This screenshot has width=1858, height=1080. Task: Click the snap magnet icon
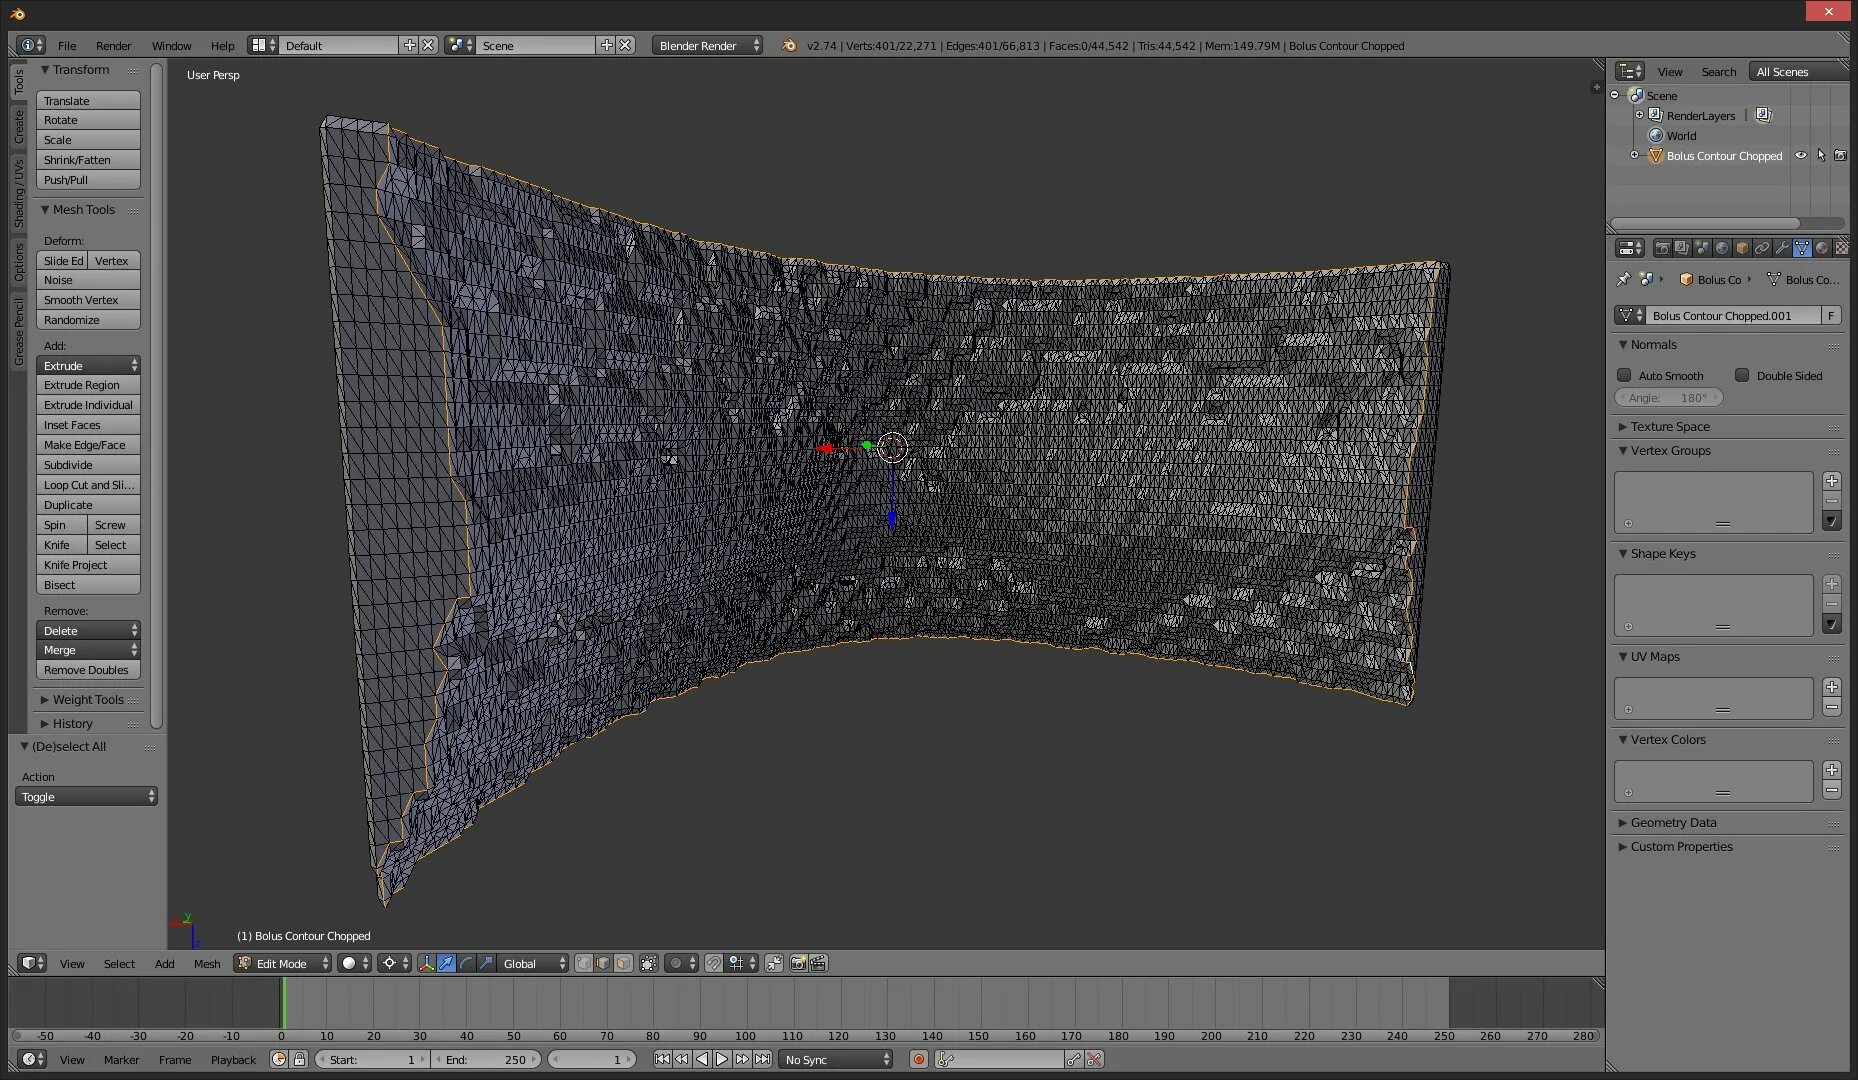pos(713,963)
